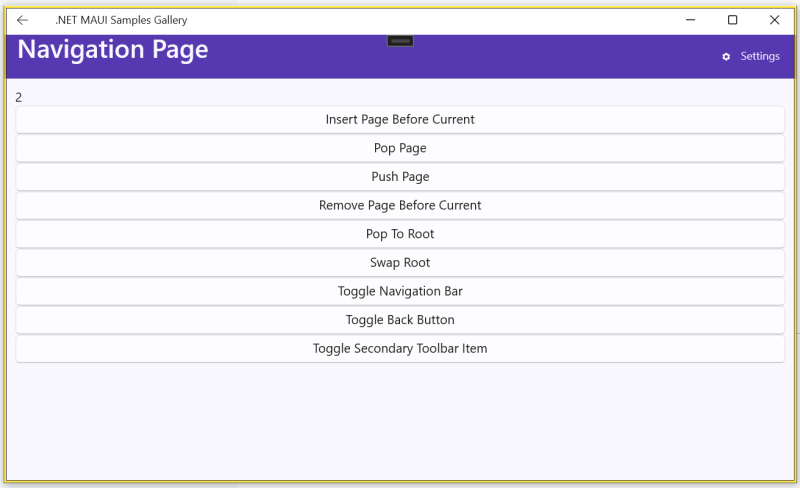
Task: Minimize the Samples Gallery window
Action: click(x=690, y=20)
